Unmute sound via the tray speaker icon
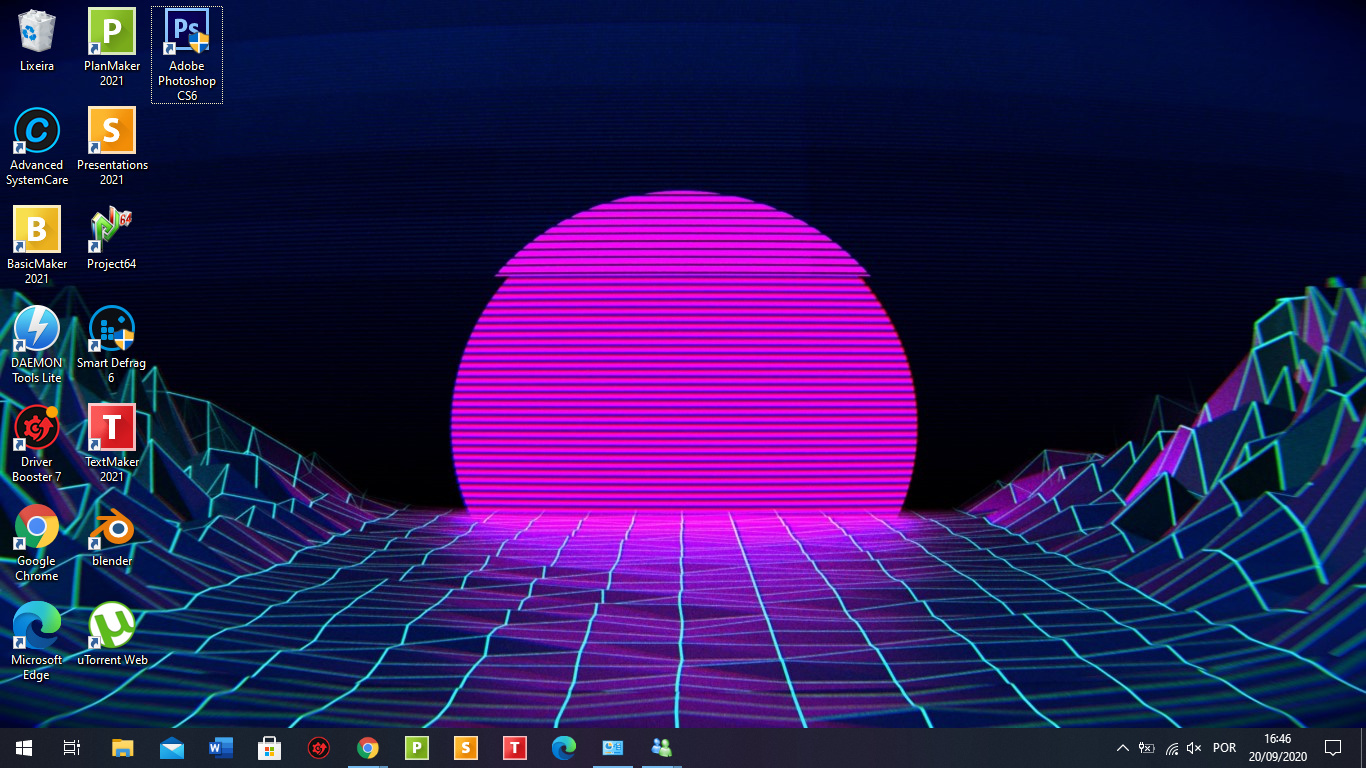The width and height of the screenshot is (1366, 768). [1194, 748]
